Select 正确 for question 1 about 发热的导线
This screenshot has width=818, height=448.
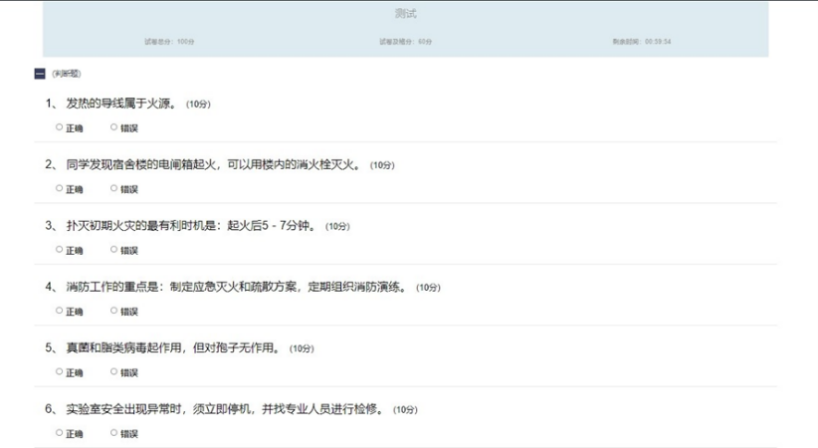(60, 127)
